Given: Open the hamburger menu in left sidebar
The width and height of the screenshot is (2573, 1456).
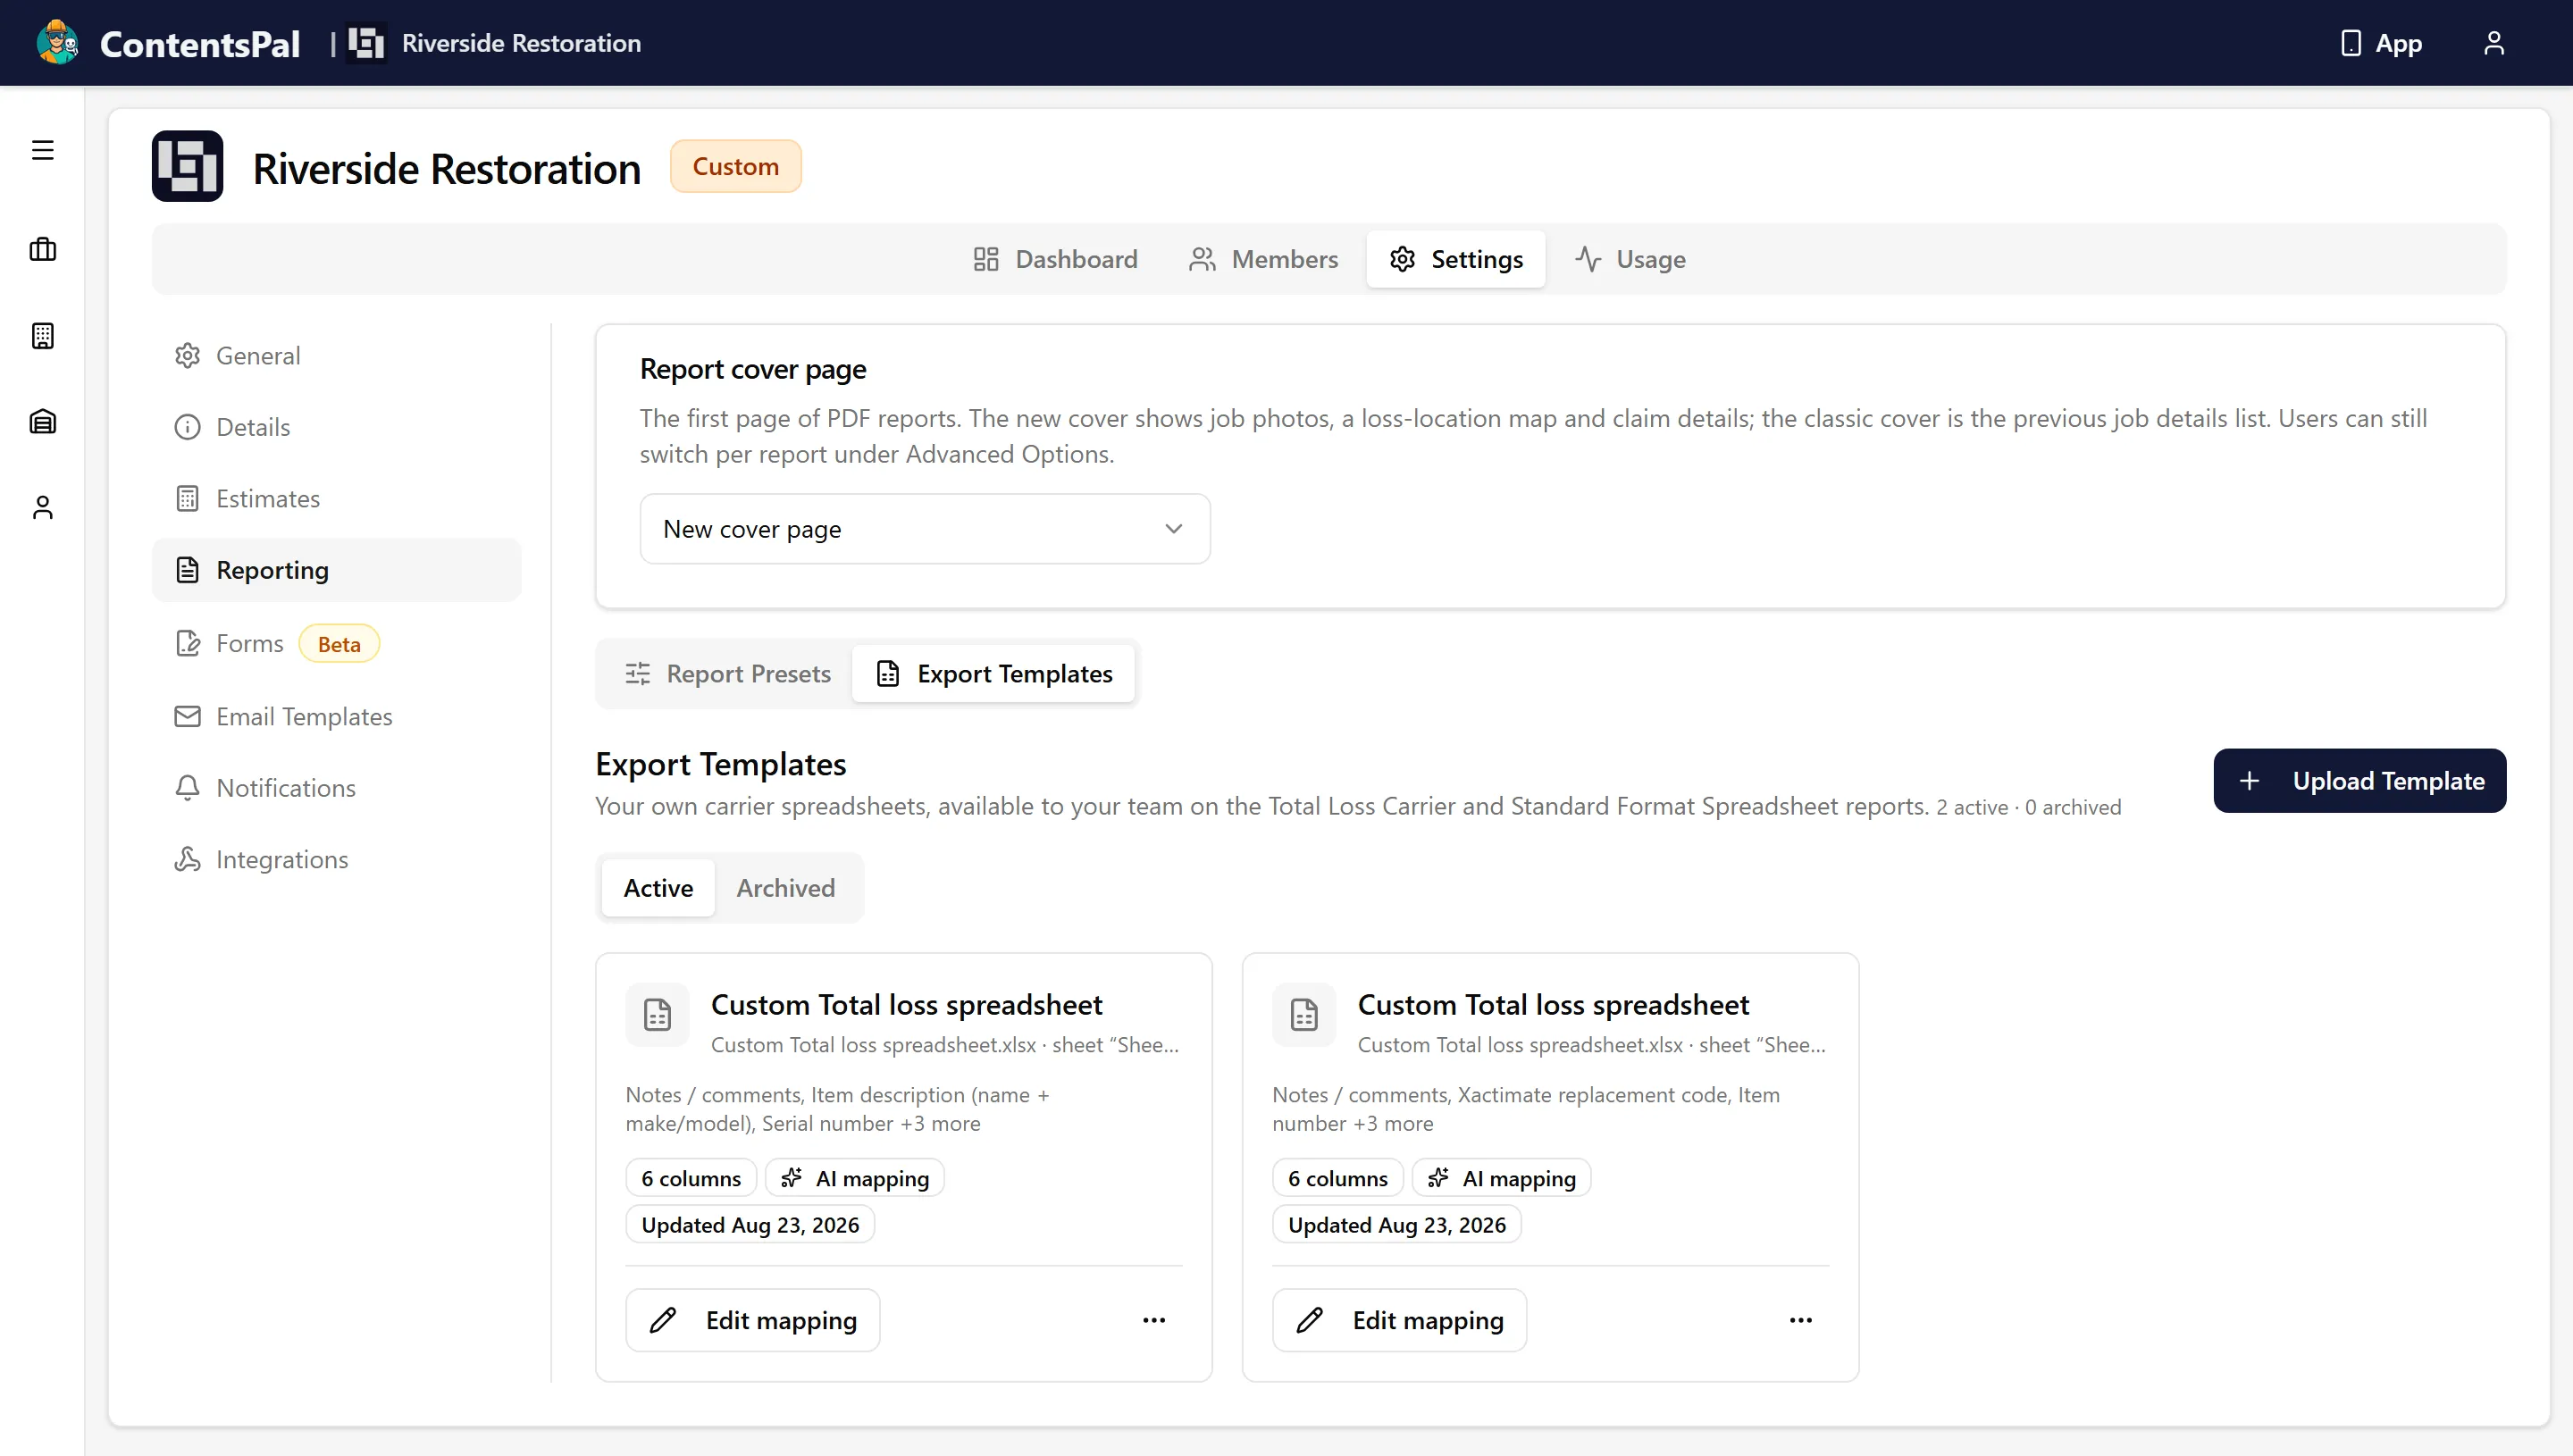Looking at the screenshot, I should click(42, 150).
